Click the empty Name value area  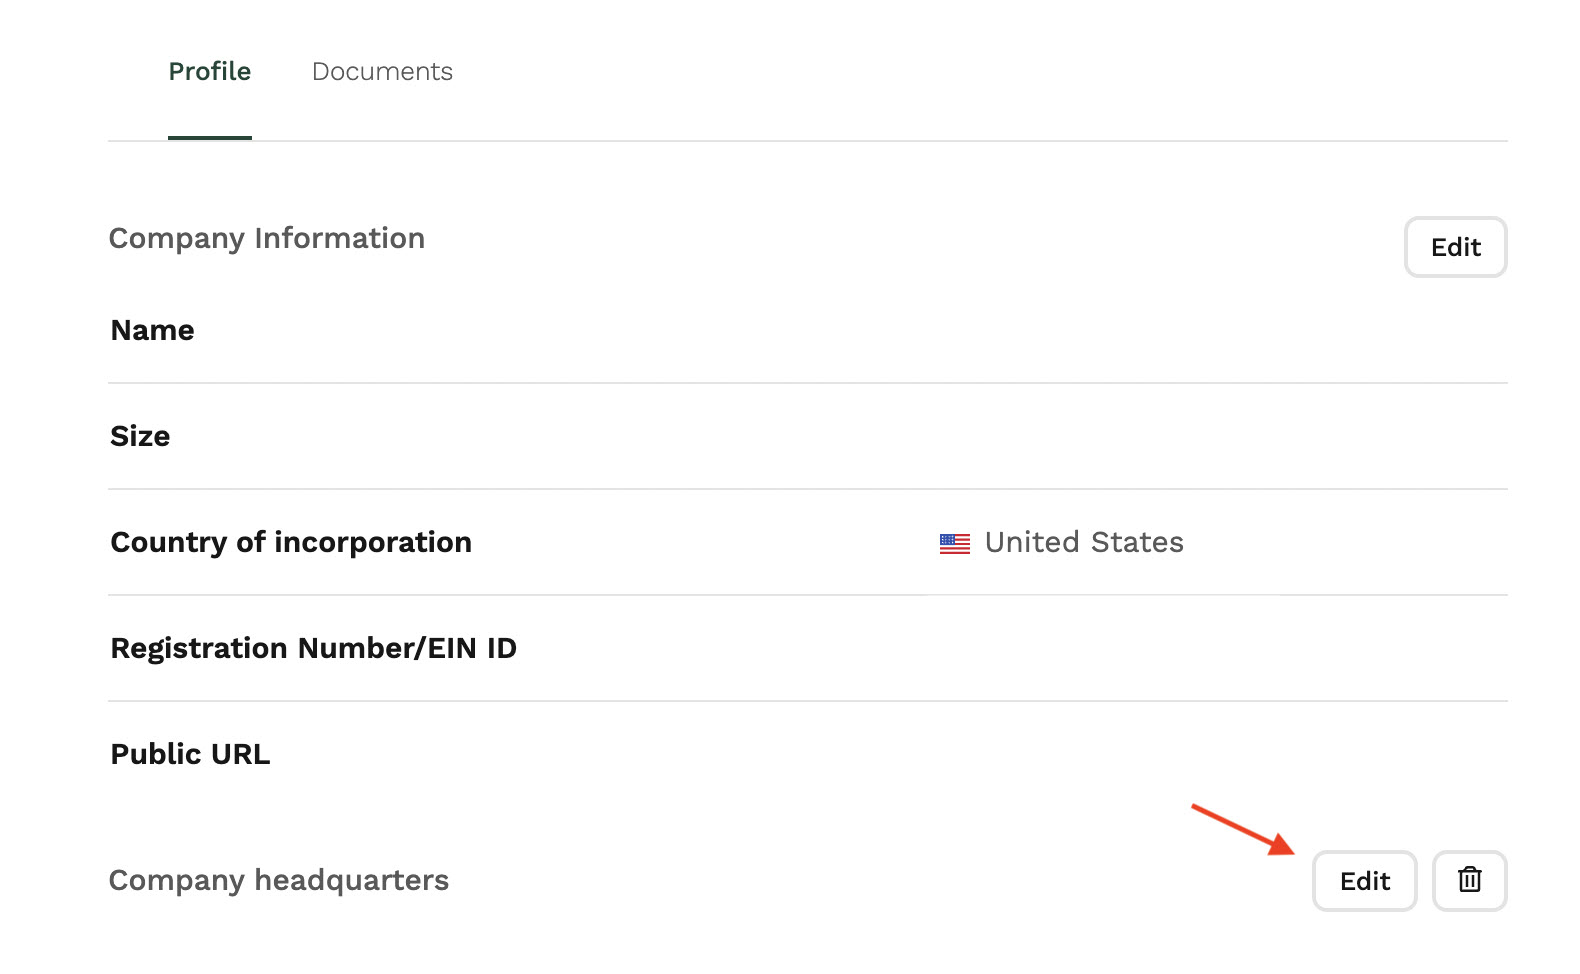coord(1216,330)
